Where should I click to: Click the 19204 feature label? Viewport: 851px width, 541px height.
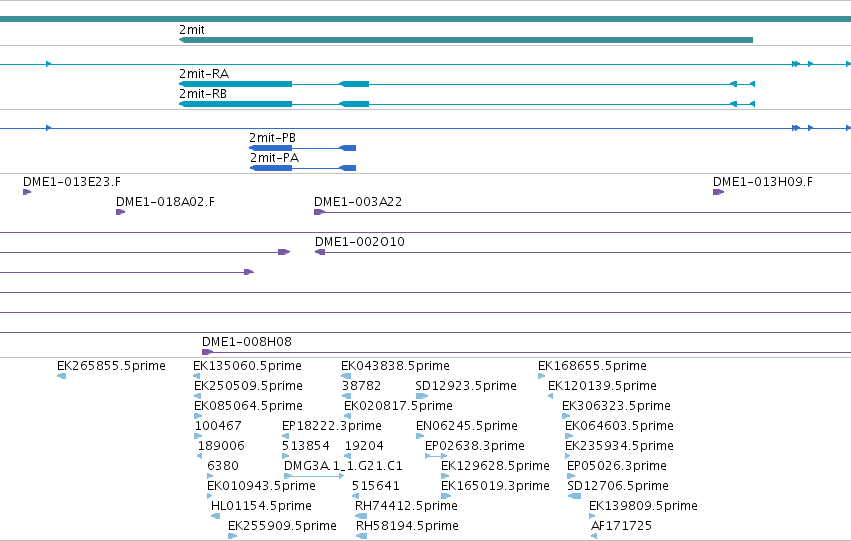point(364,446)
